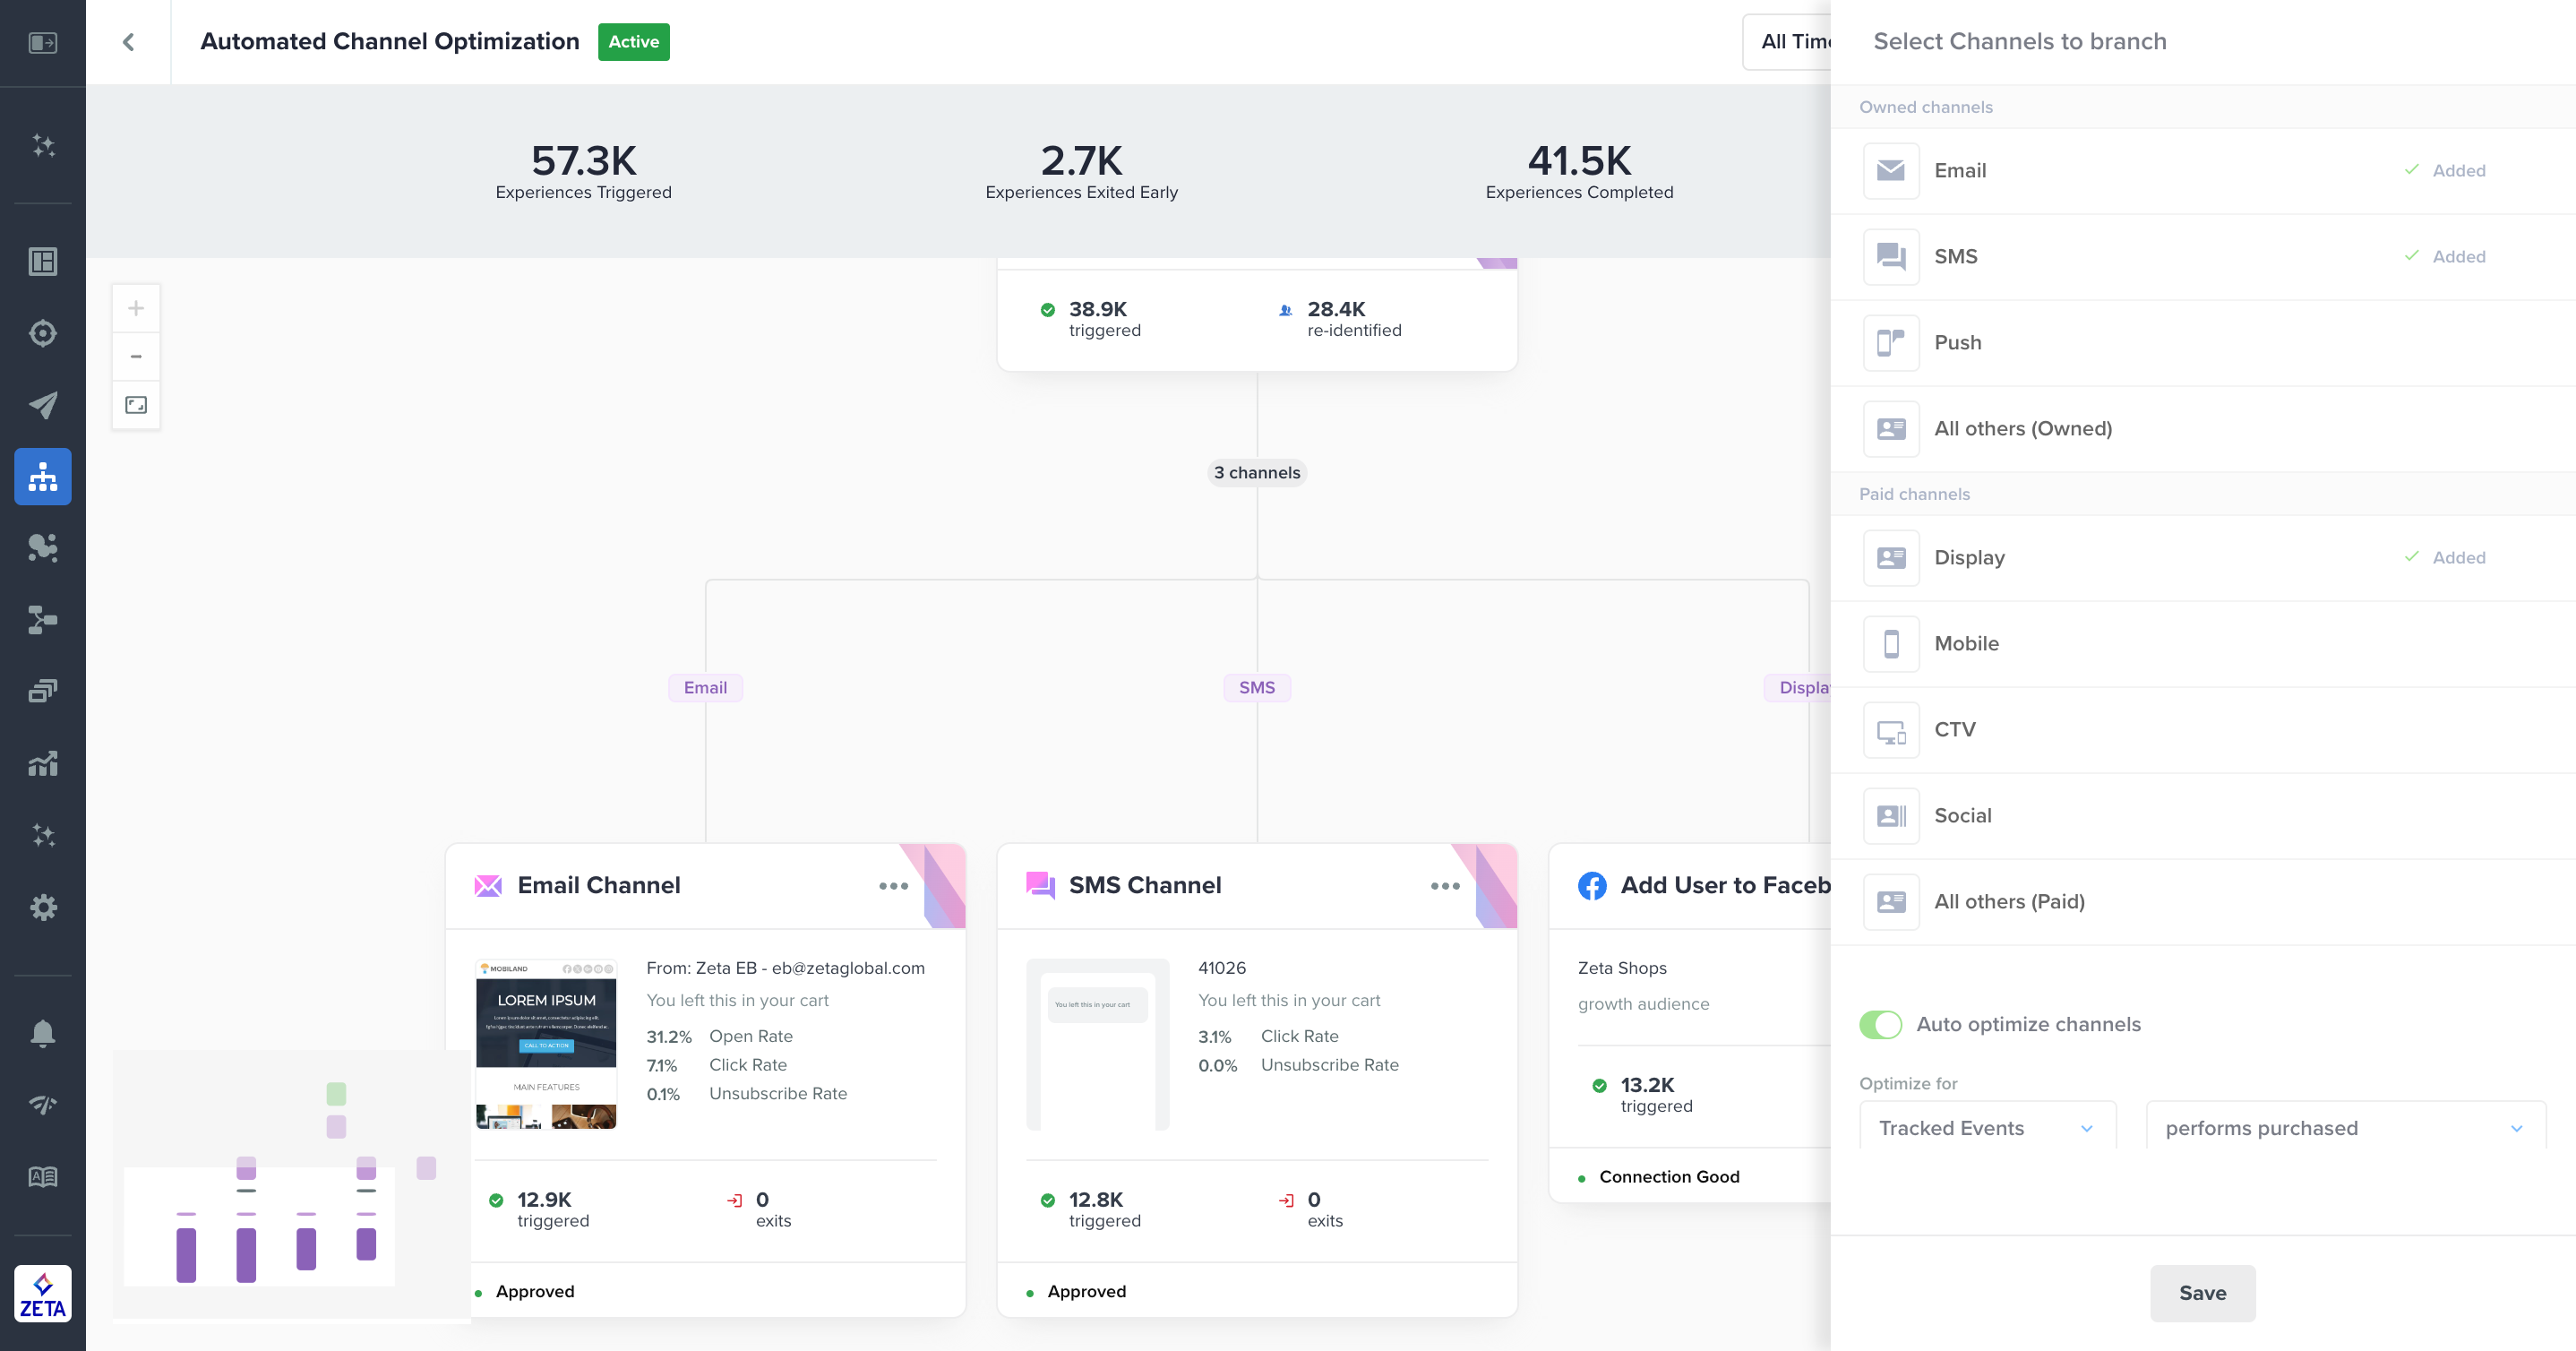Click the zoom in control on canvas

click(136, 308)
